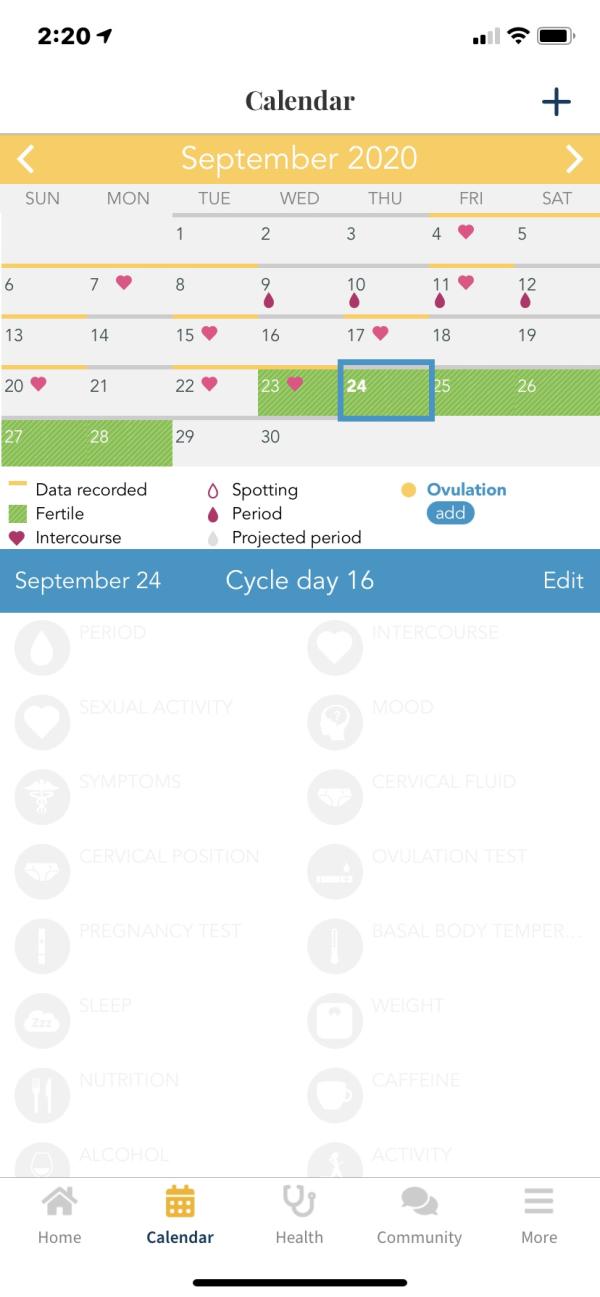Viewport: 600px width, 1297px height.
Task: Open the Community tab
Action: click(419, 1215)
